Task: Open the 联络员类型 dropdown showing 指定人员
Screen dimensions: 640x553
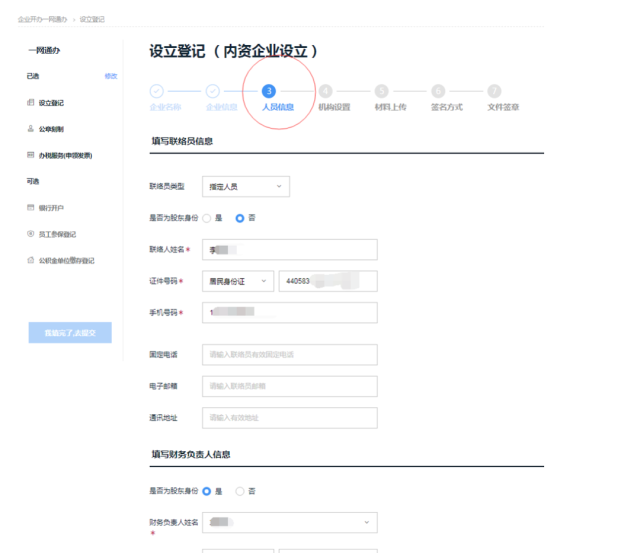Action: [246, 187]
